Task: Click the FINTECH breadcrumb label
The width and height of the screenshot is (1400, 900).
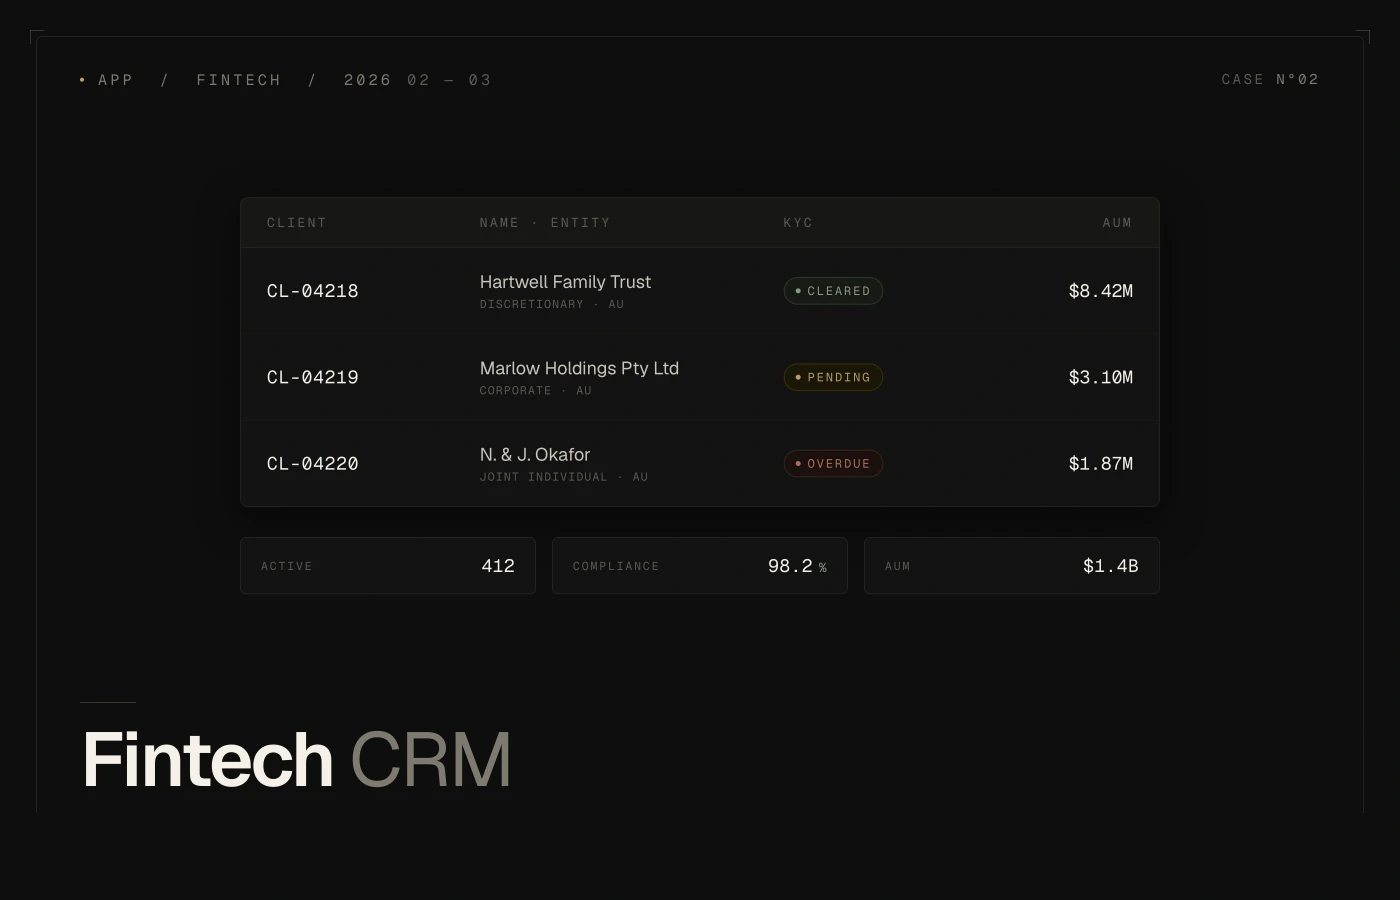Action: pos(239,80)
